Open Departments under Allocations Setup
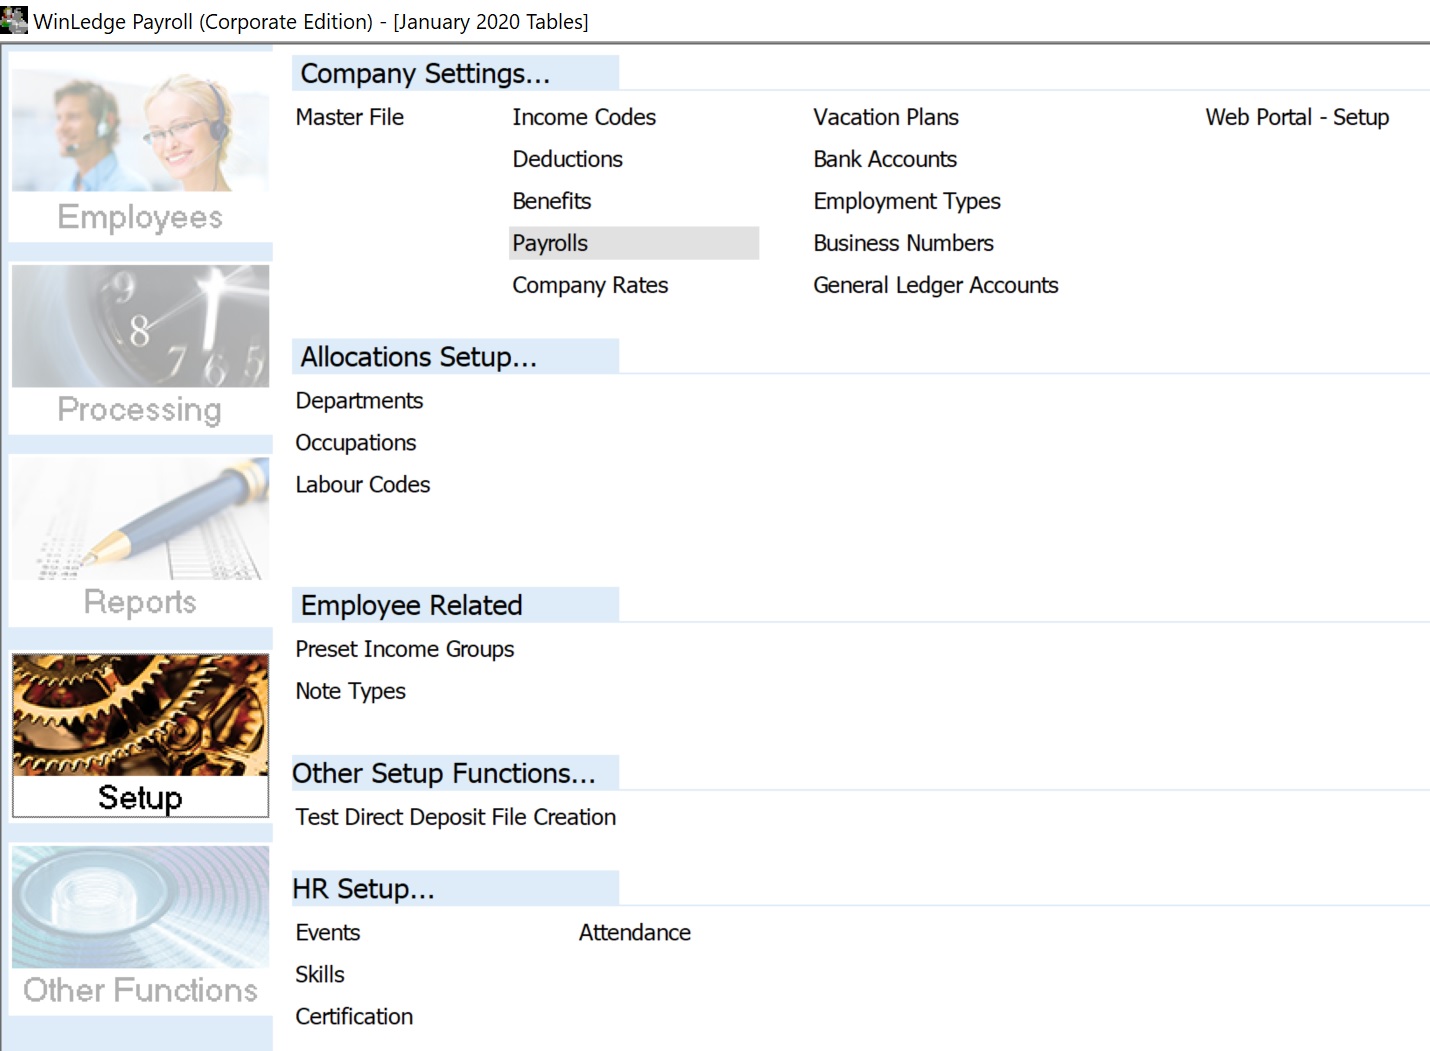The image size is (1430, 1051). tap(359, 401)
